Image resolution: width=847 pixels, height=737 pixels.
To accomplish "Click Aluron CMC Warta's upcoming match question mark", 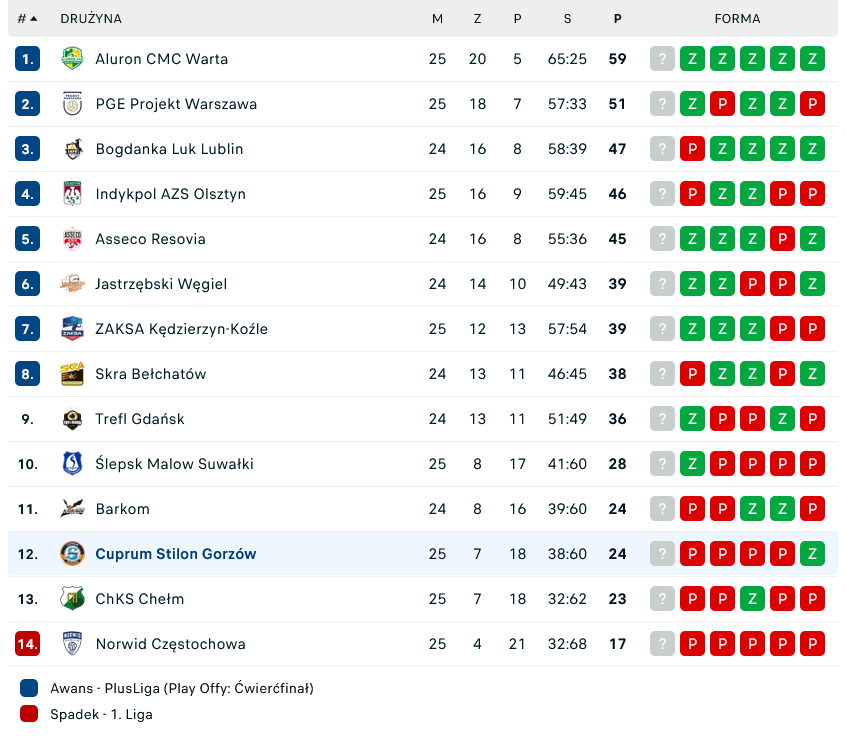I will coord(662,59).
